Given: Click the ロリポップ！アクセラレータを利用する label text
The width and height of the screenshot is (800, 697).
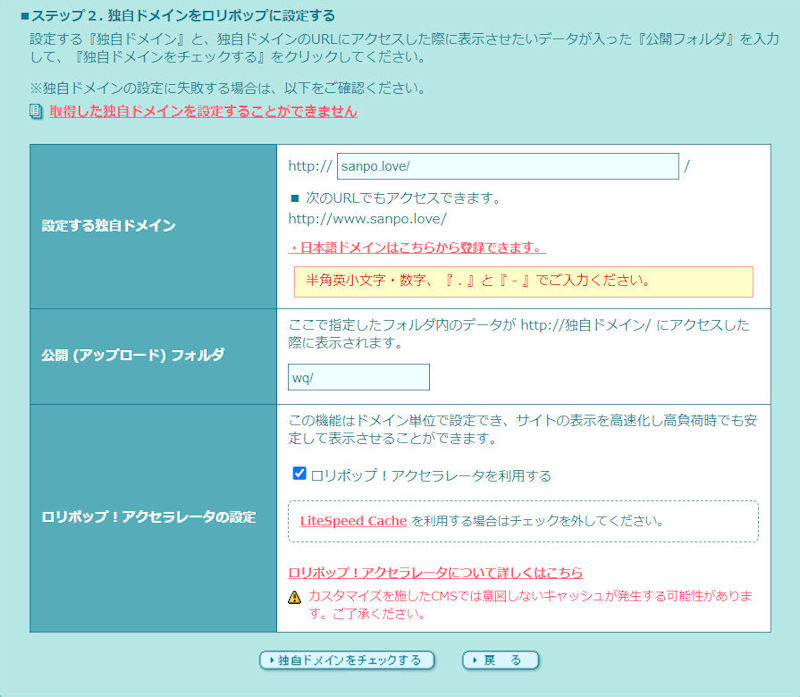Looking at the screenshot, I should (431, 475).
